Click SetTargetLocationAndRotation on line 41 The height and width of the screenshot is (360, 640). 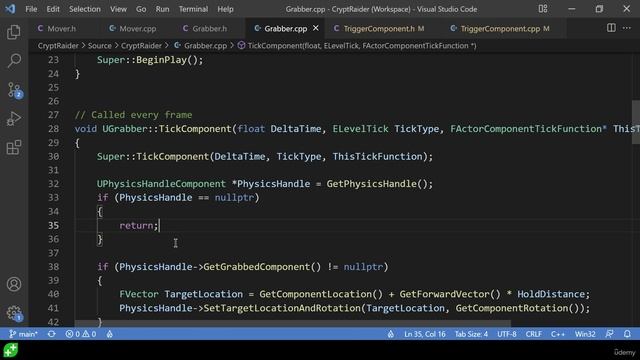coord(282,308)
